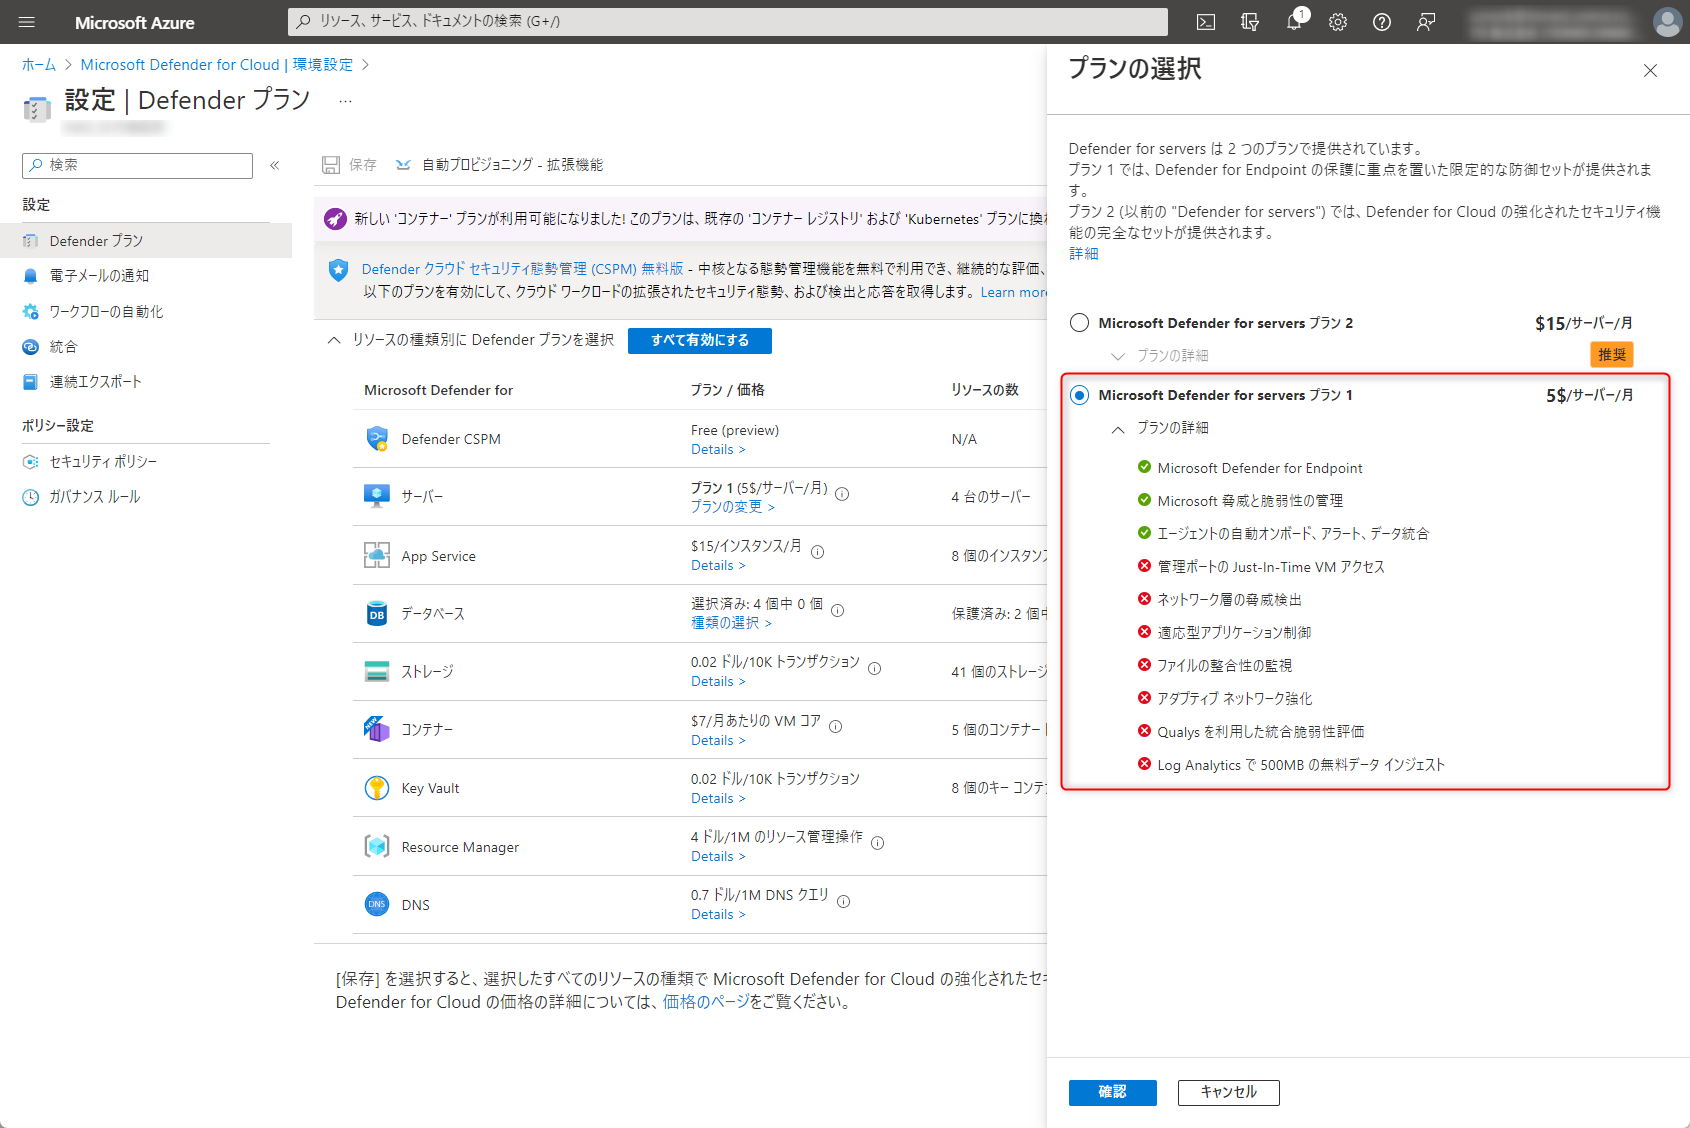The width and height of the screenshot is (1690, 1128).
Task: Open the Defender プラン menu item
Action: (x=146, y=241)
